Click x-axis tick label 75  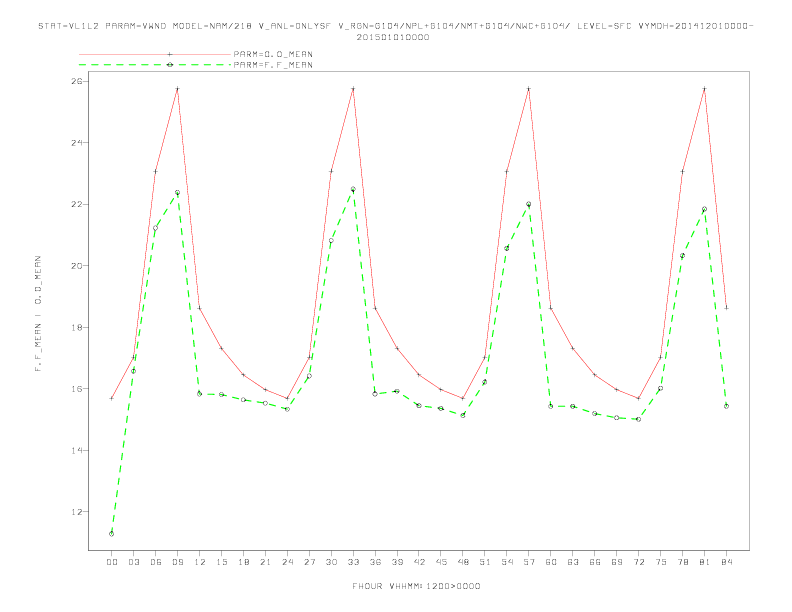(660, 562)
